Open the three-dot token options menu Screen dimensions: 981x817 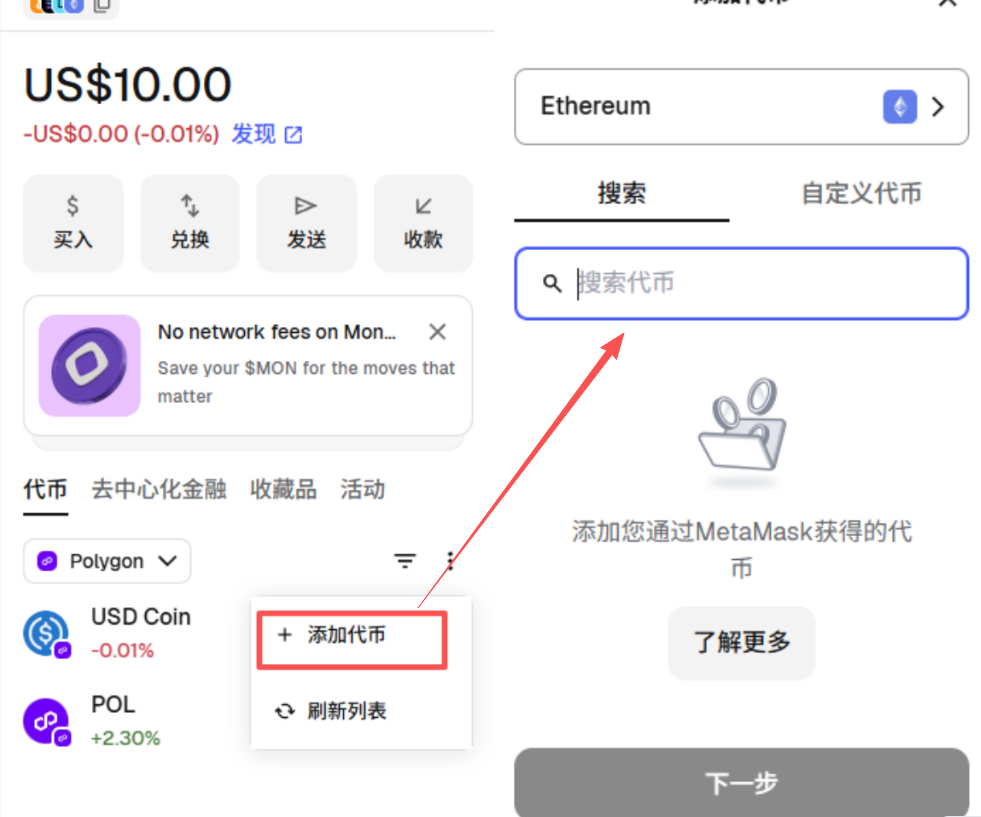(450, 561)
